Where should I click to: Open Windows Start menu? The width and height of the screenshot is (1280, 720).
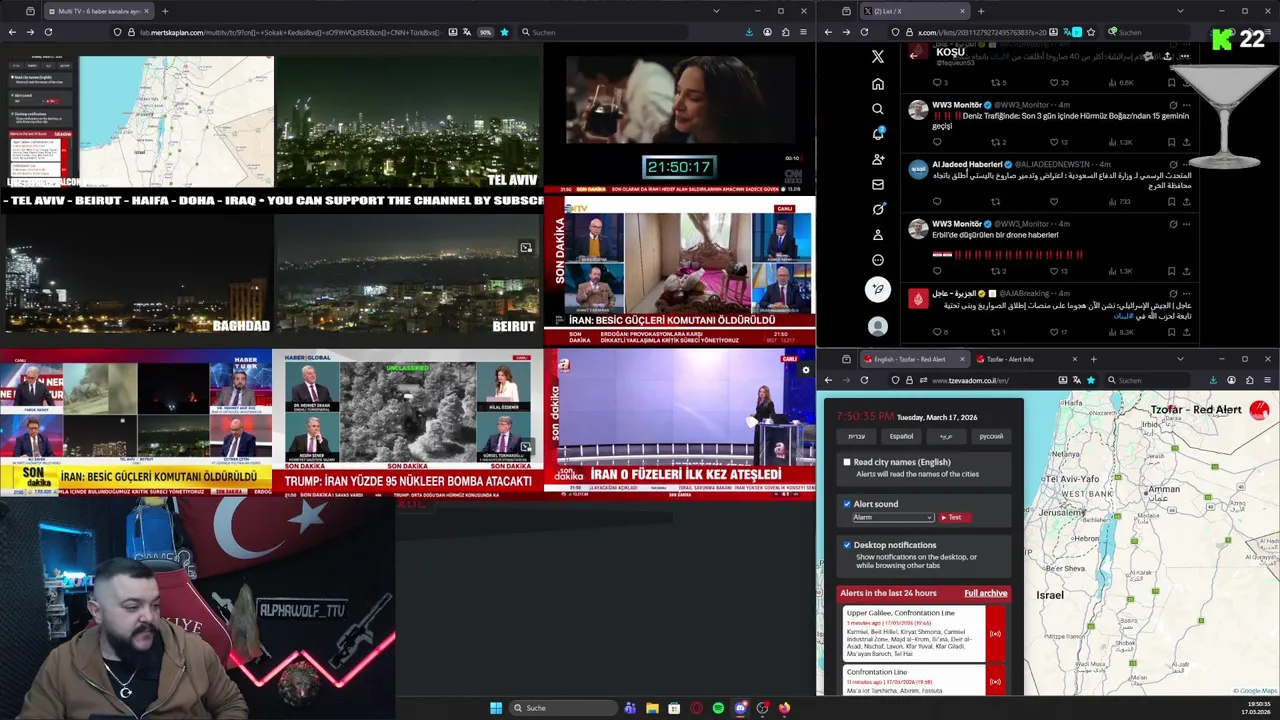496,708
